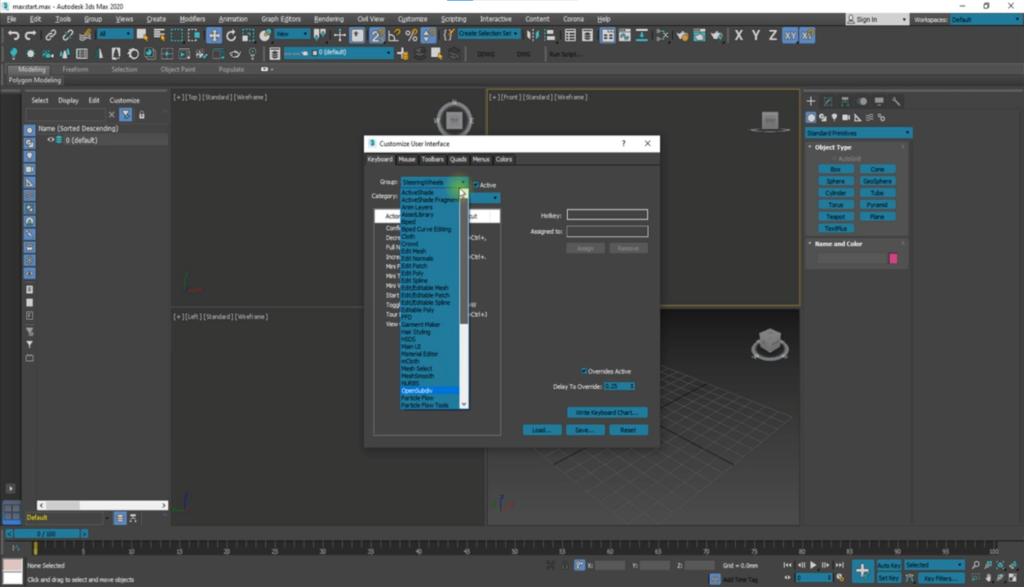Create a Teapot primitive
The width and height of the screenshot is (1024, 587).
coord(835,217)
